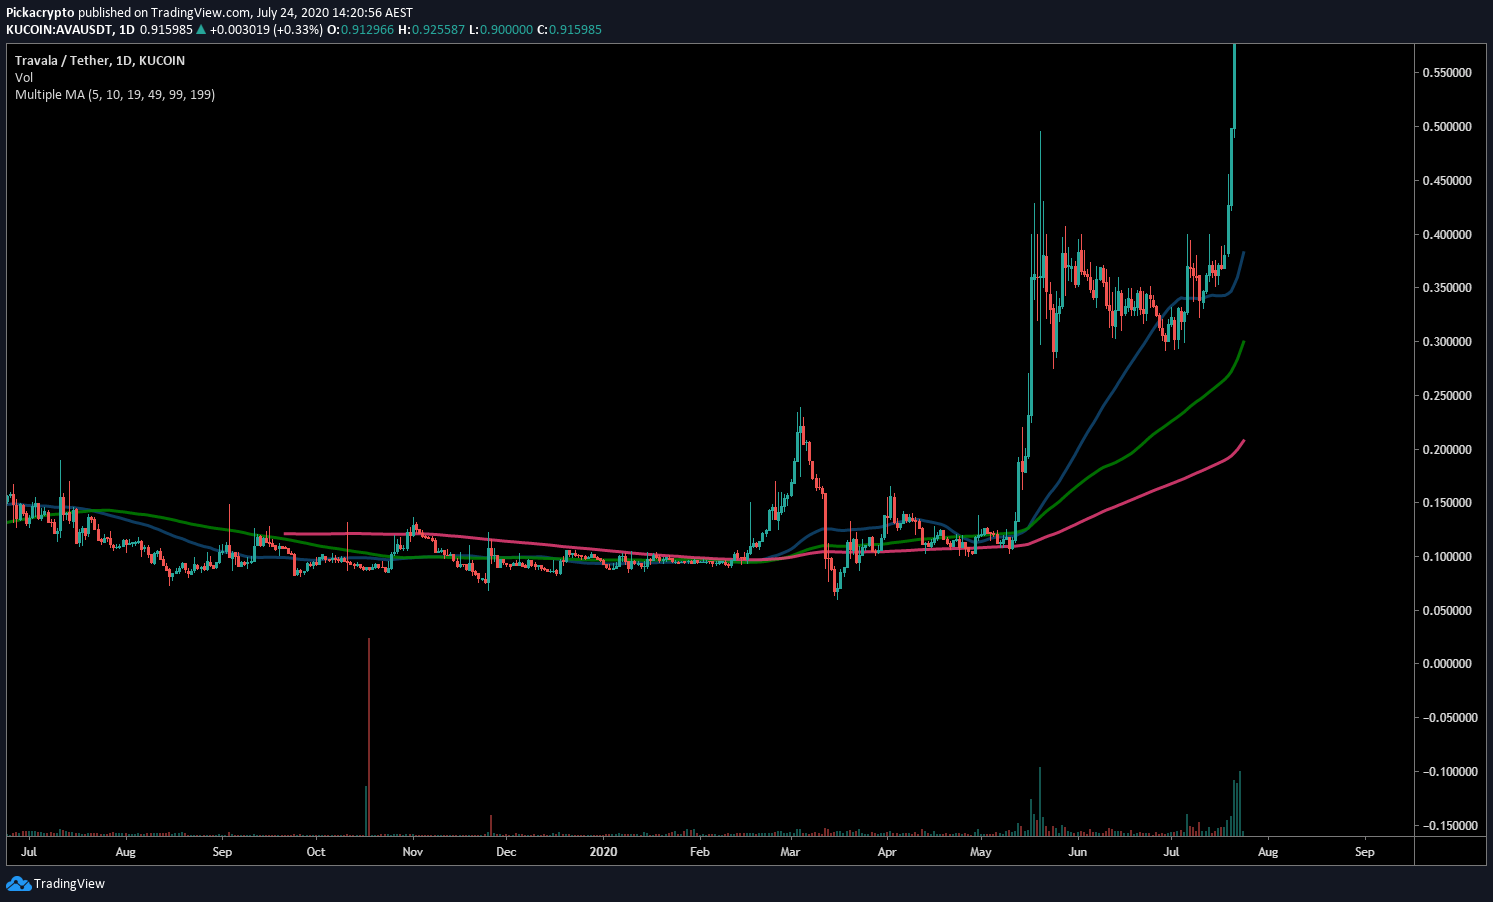Click the 0.550000 price axis label

point(1447,73)
